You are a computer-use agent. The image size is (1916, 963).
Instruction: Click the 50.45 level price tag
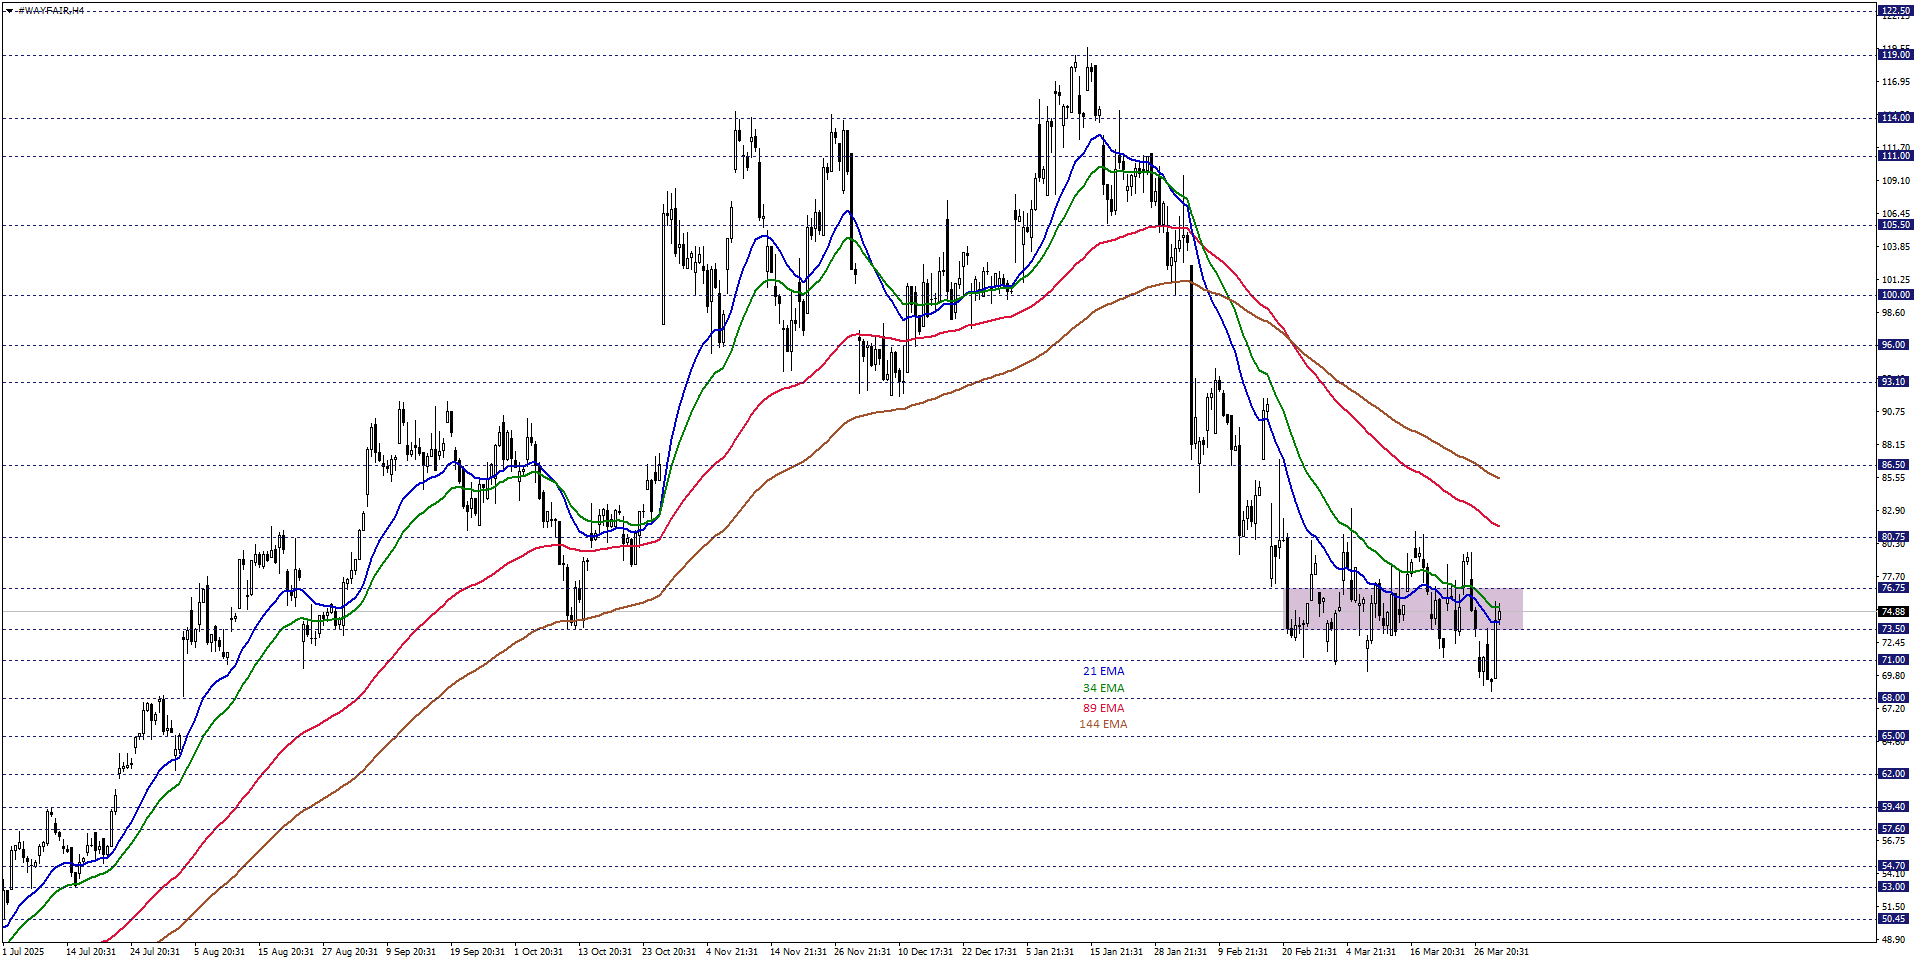pyautogui.click(x=1893, y=919)
